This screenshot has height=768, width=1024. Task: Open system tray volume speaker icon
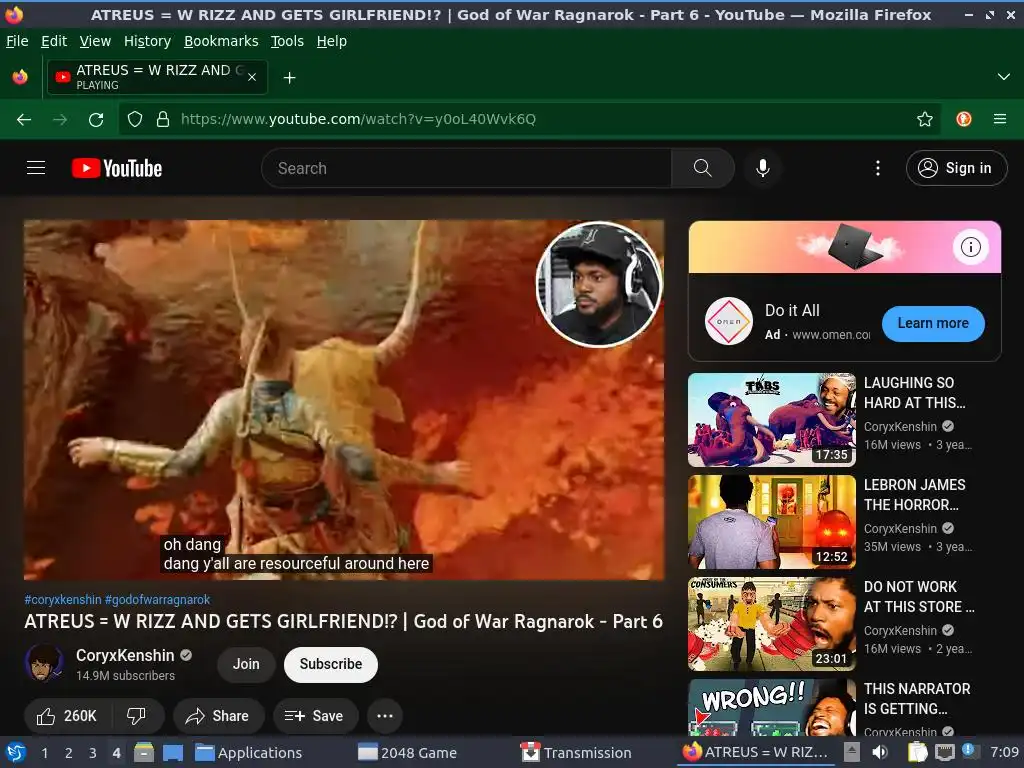[x=880, y=752]
